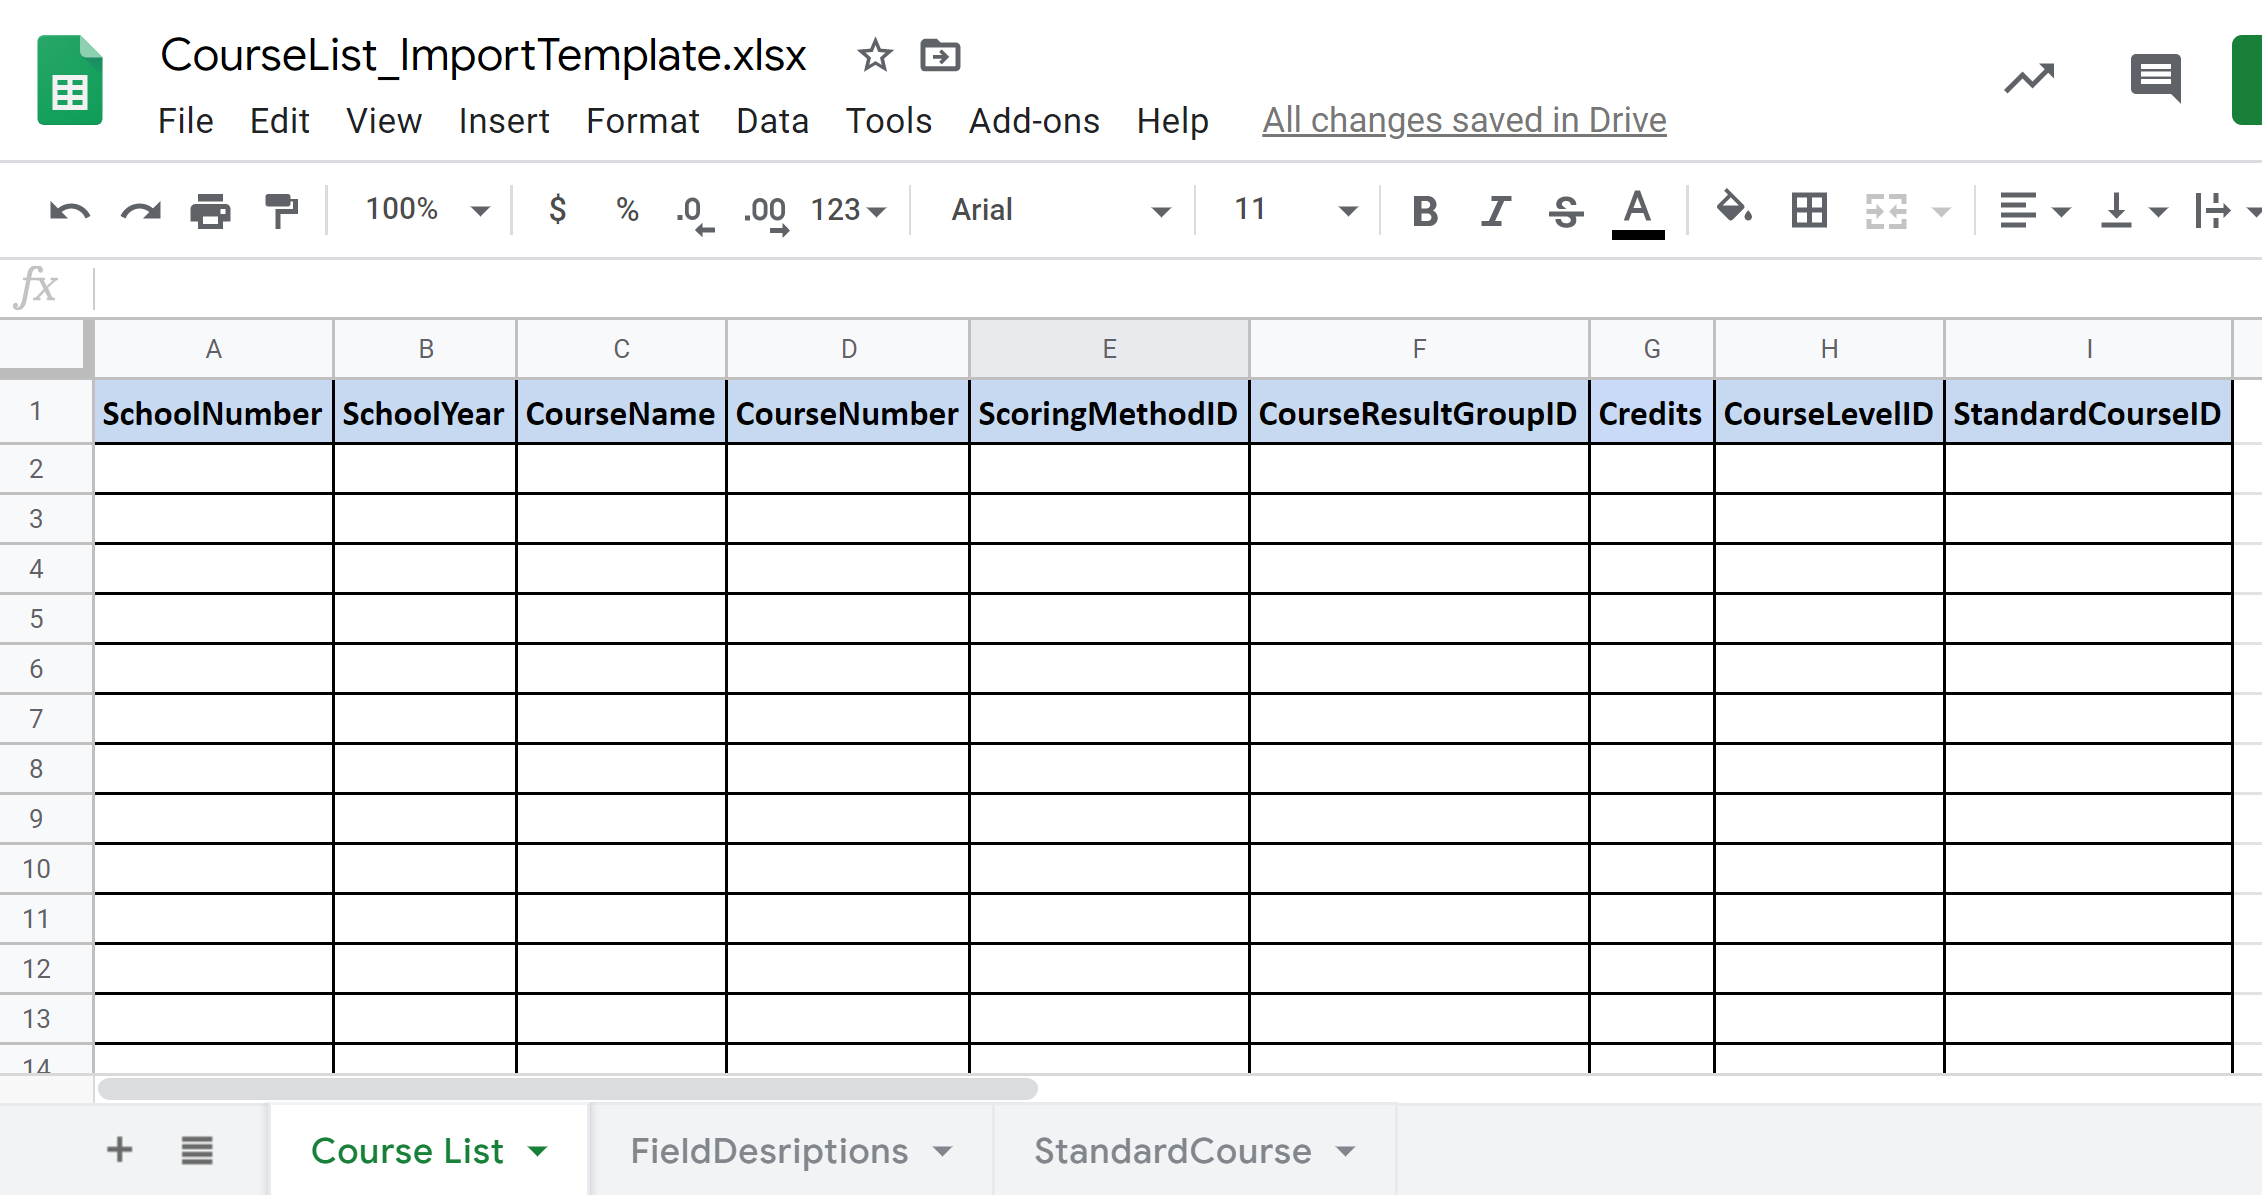Click the Print icon
Screen dimensions: 2262x1195
point(210,211)
